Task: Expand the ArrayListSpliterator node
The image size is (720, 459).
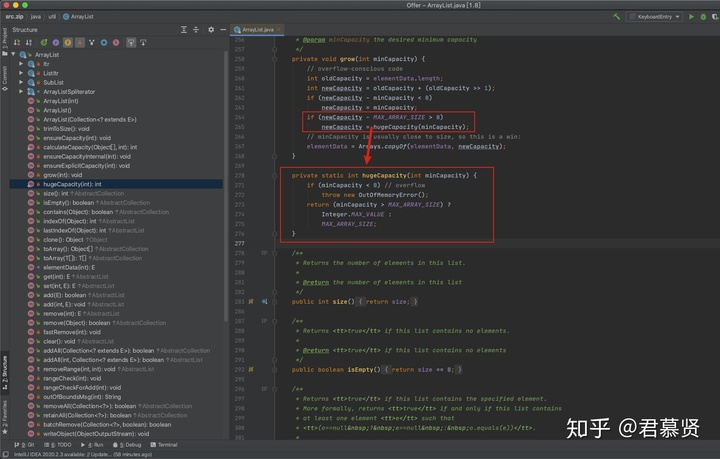Action: click(x=21, y=91)
